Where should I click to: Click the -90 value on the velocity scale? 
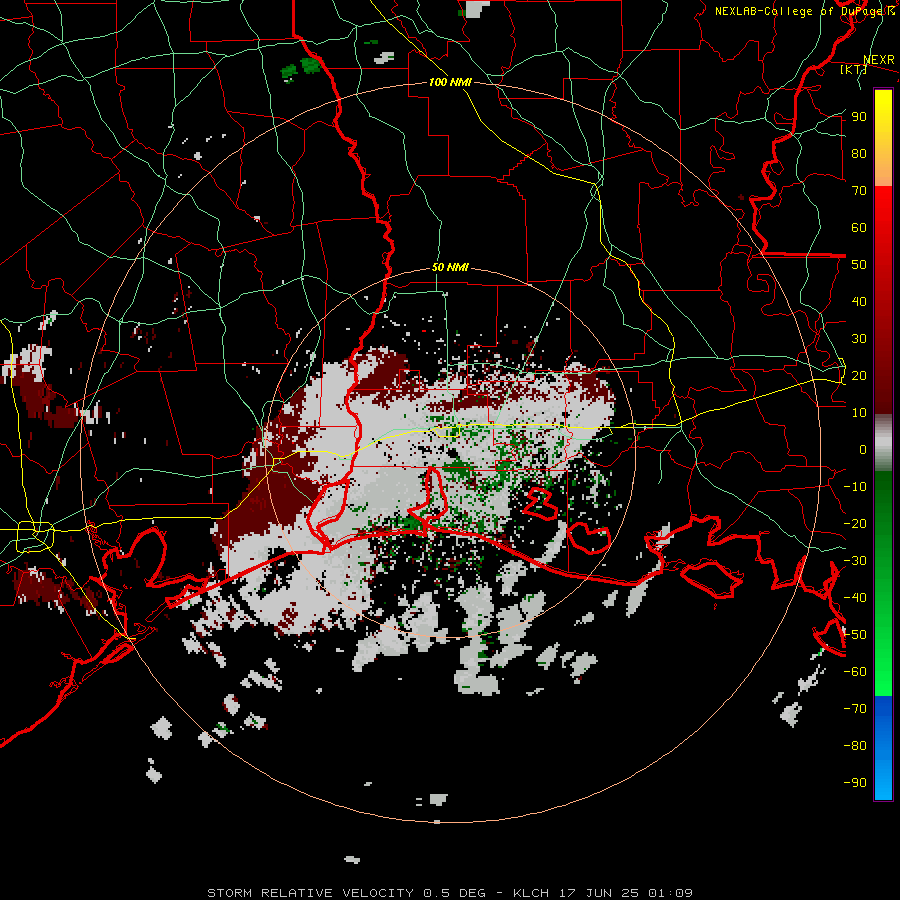click(855, 783)
